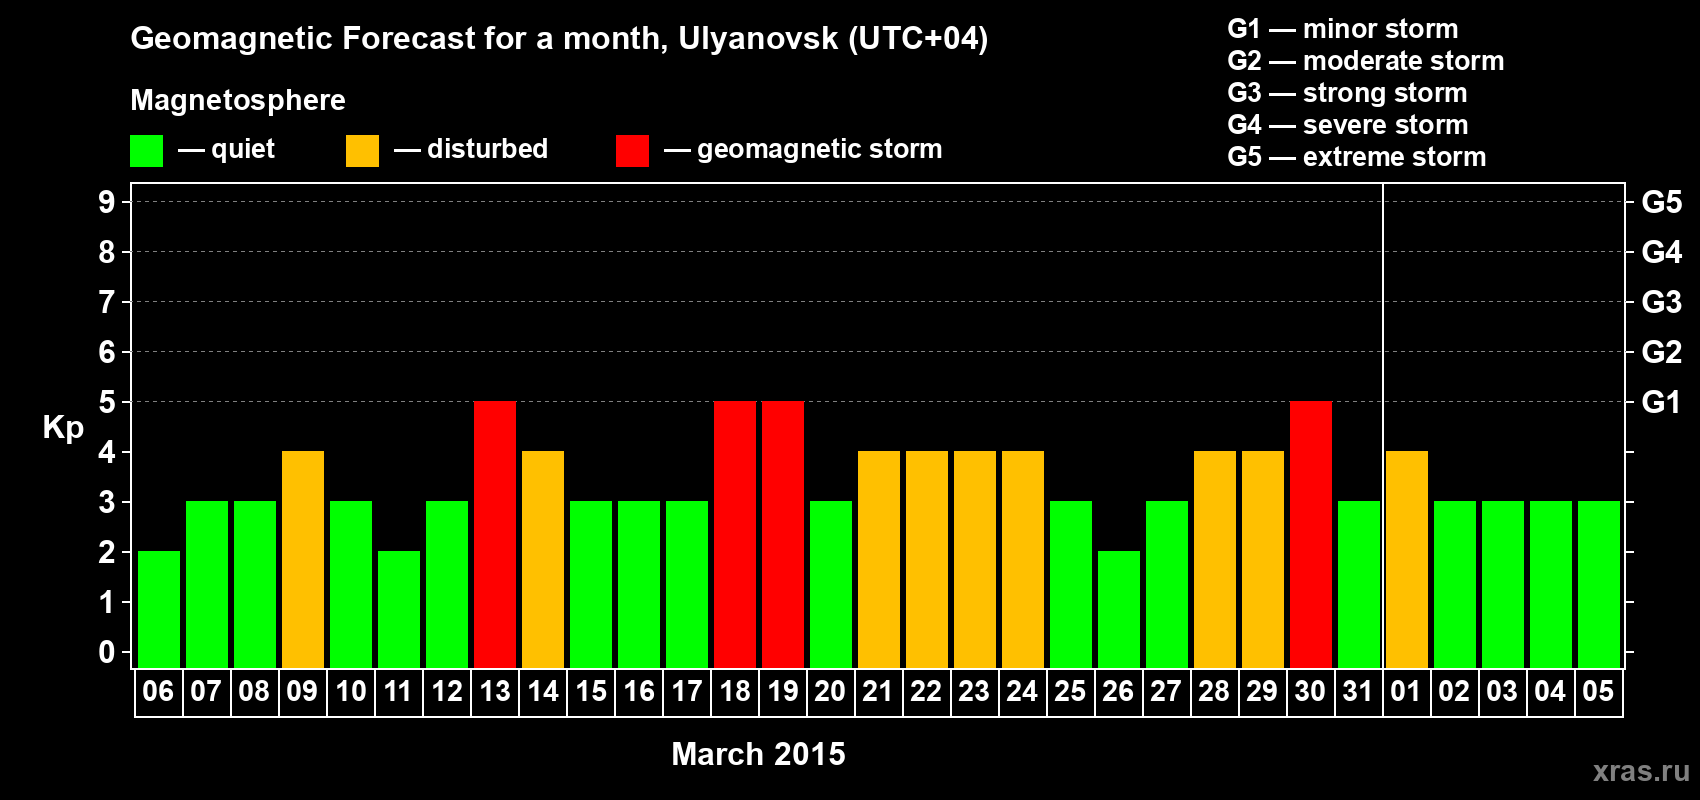This screenshot has width=1700, height=800.
Task: Click the 'G1 — minor storm' legend text
Action: point(1342,29)
